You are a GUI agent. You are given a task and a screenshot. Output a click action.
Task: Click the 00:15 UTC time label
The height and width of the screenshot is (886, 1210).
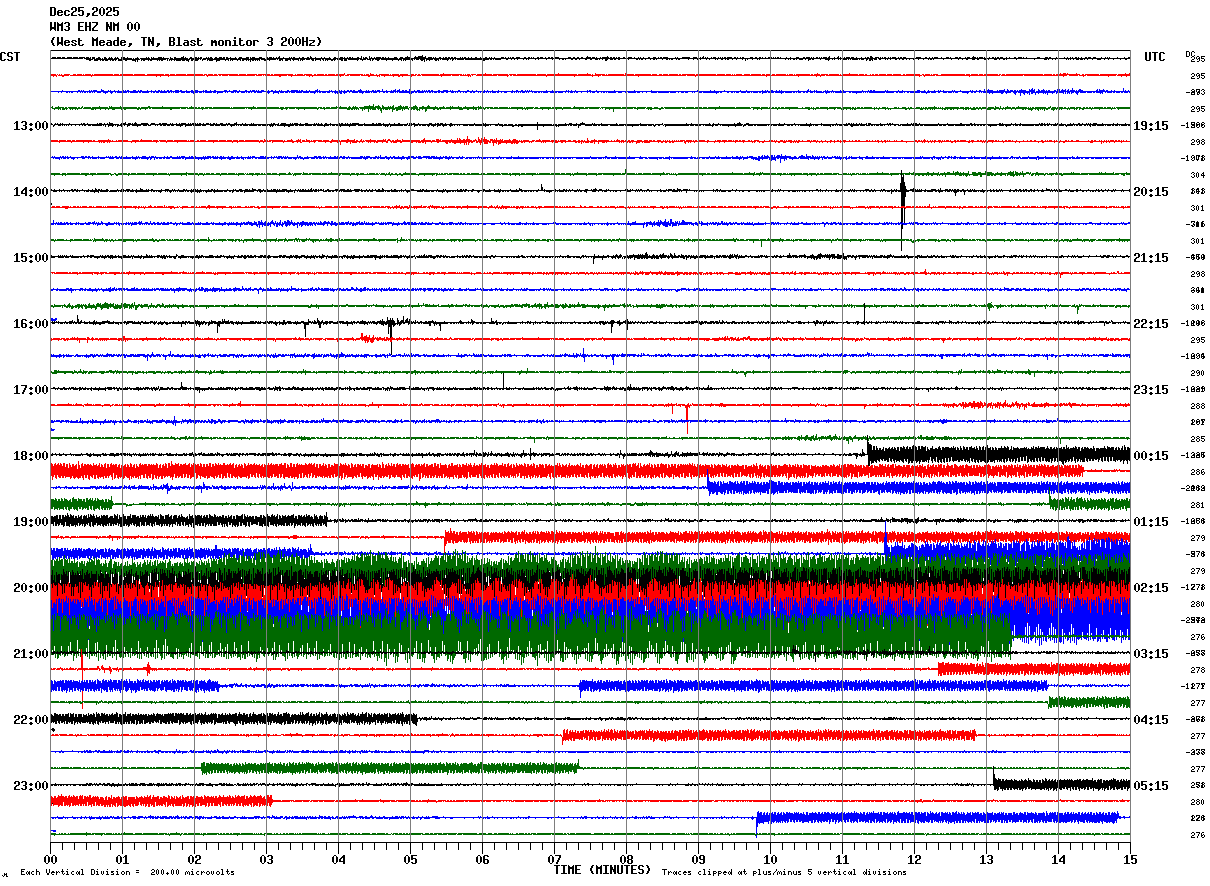click(x=1151, y=455)
